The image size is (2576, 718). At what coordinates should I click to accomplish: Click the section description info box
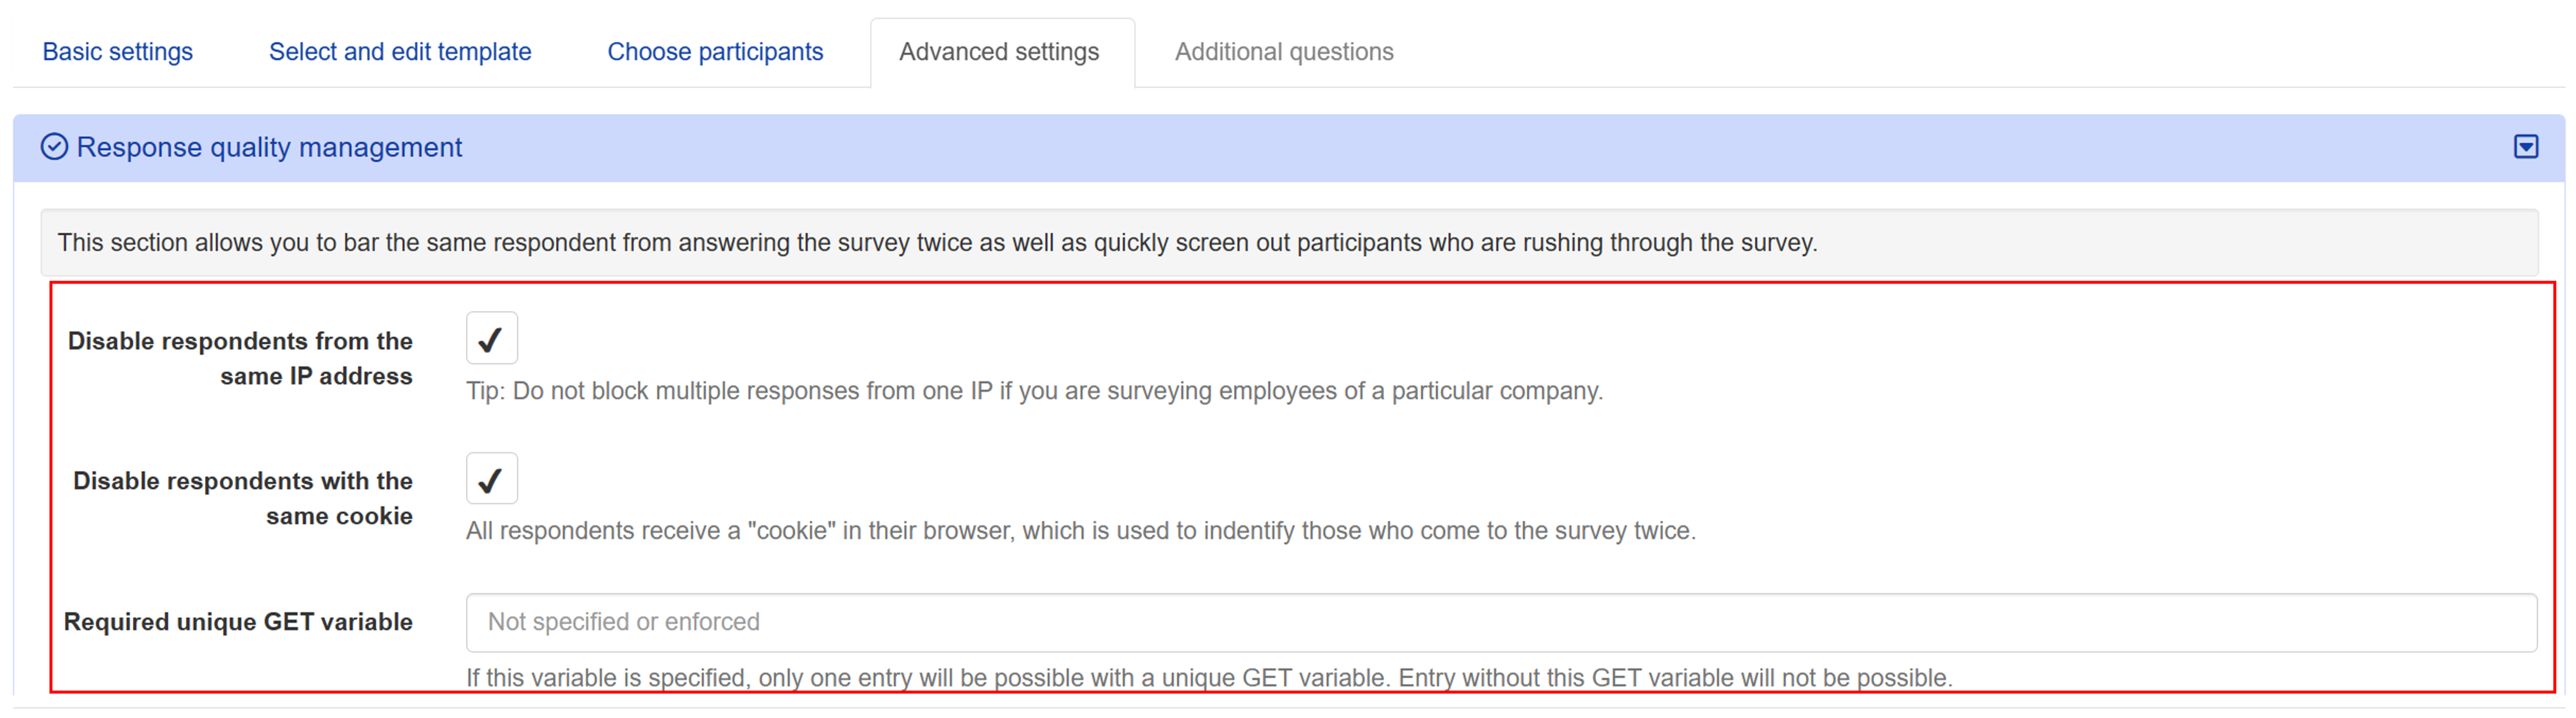pyautogui.click(x=1289, y=243)
